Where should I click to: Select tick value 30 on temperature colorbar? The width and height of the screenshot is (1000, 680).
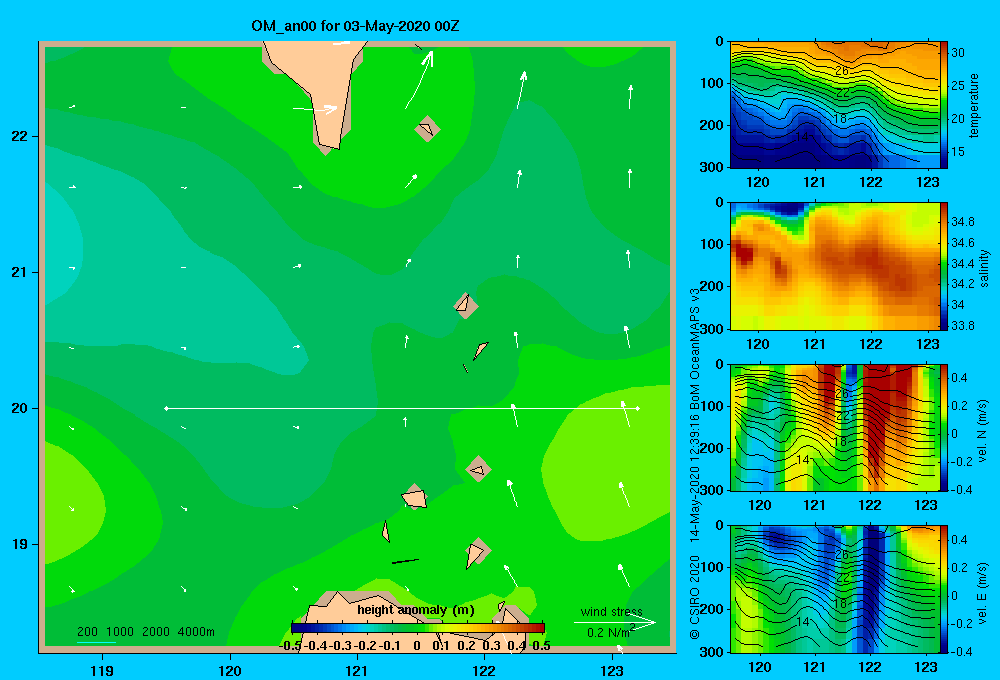958,53
